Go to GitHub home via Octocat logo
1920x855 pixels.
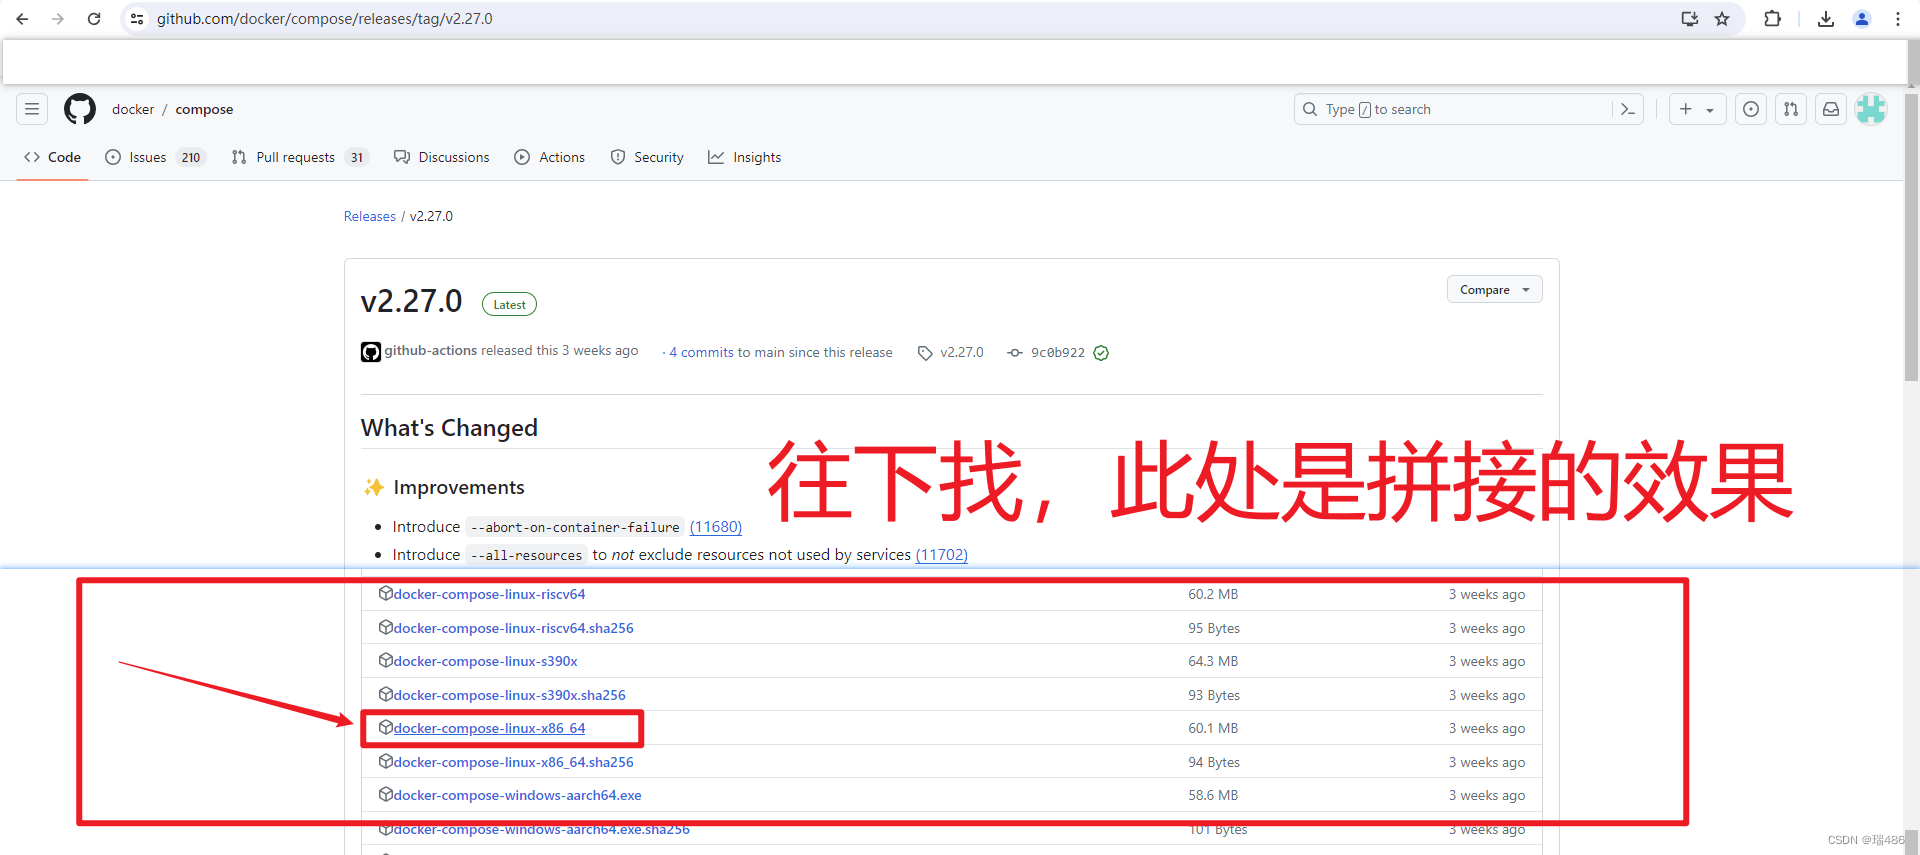point(80,109)
